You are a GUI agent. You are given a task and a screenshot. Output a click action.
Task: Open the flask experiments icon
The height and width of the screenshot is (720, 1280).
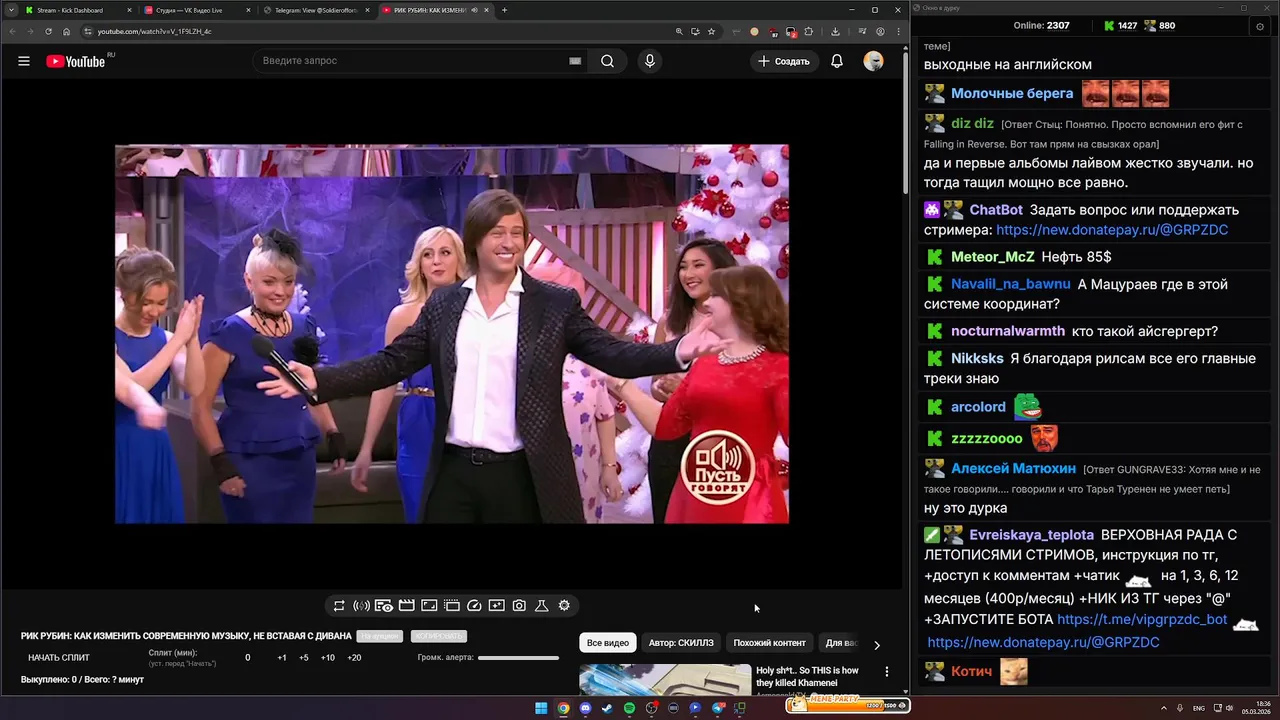click(541, 606)
